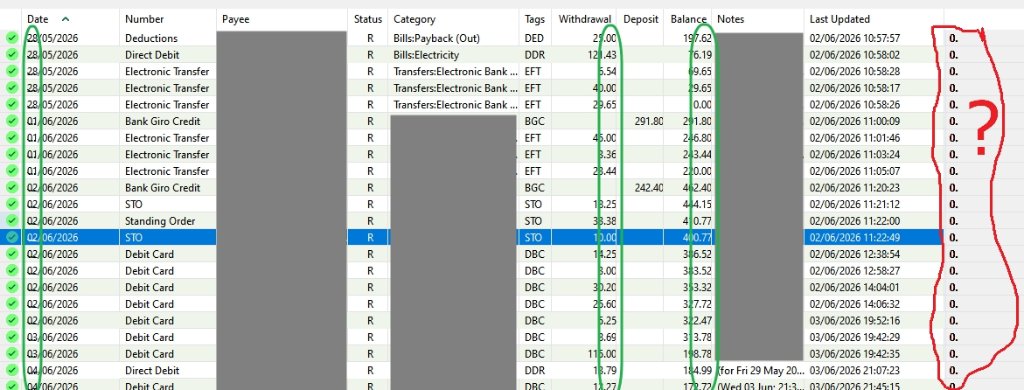
Task: Click the balance cell showing 327.72
Action: [x=698, y=304]
